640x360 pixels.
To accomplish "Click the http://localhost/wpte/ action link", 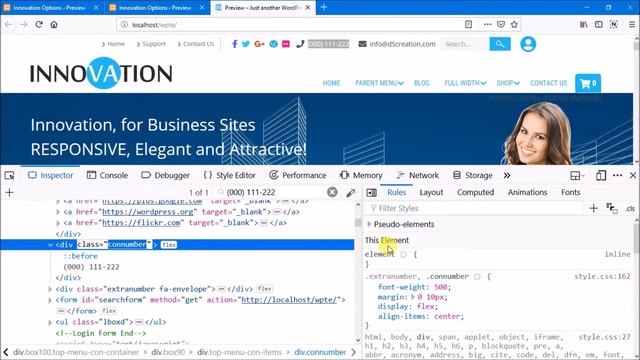I will pos(289,300).
